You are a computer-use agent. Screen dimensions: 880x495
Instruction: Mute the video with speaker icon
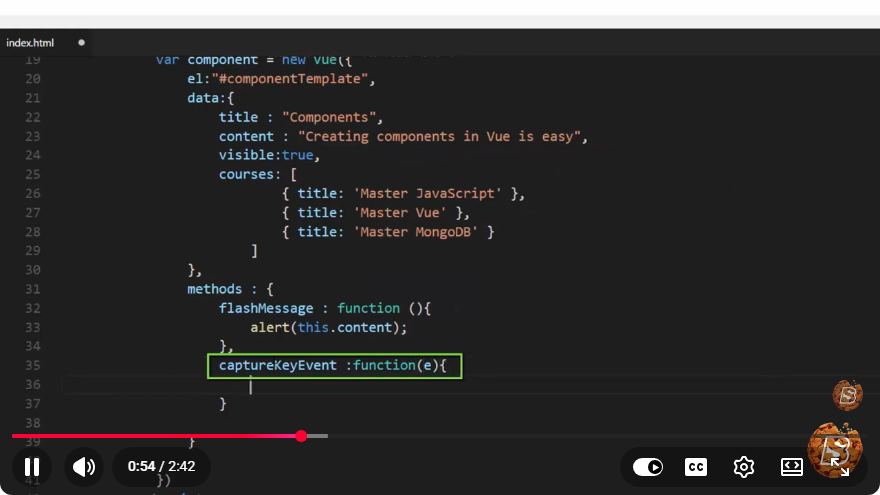tap(84, 466)
